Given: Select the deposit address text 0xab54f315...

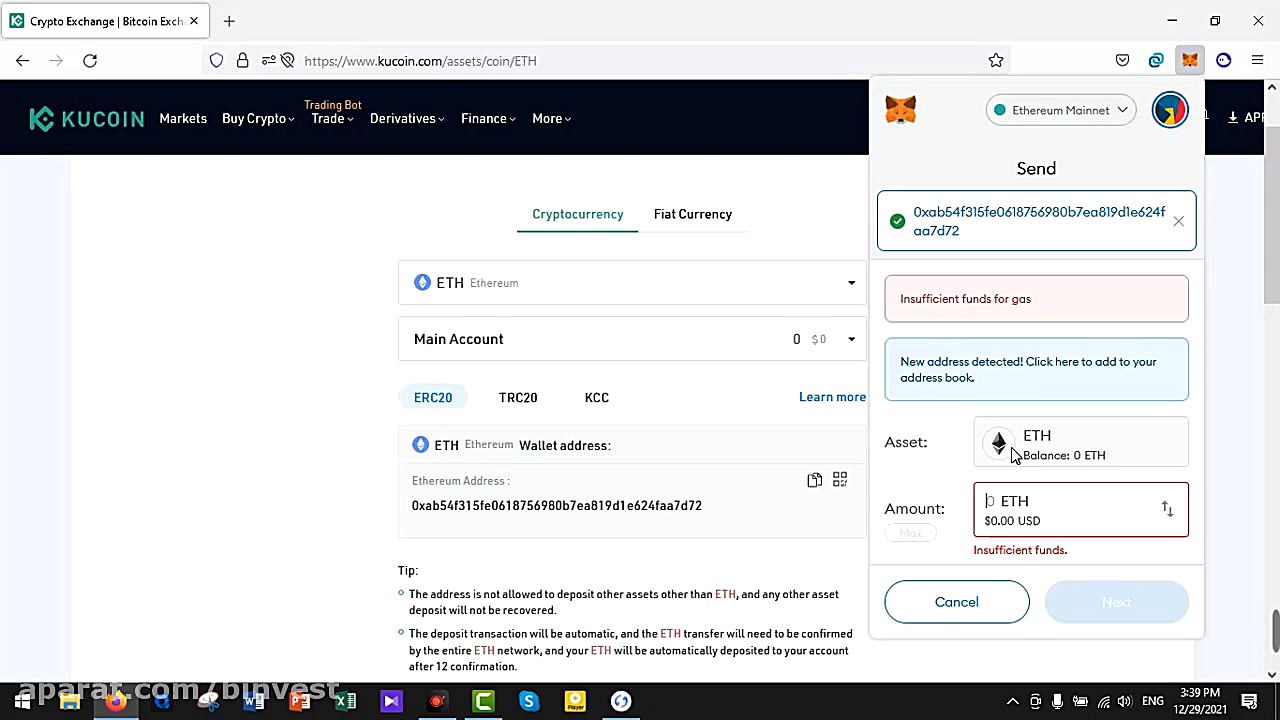Looking at the screenshot, I should click(x=556, y=506).
